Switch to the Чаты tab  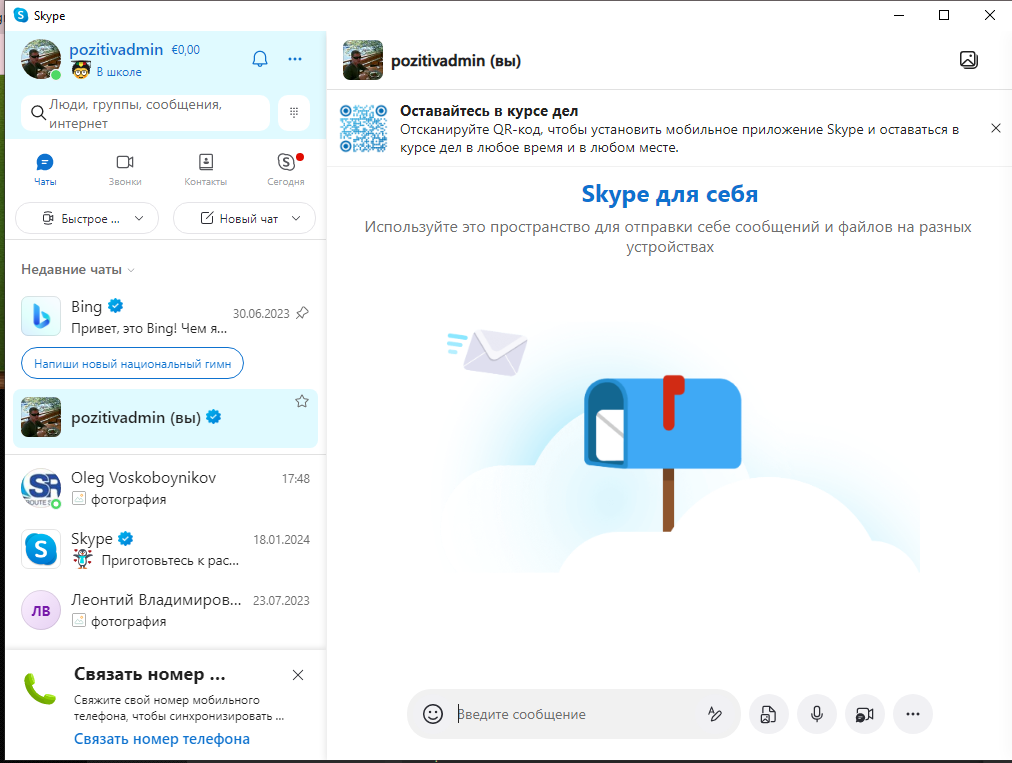(x=45, y=170)
